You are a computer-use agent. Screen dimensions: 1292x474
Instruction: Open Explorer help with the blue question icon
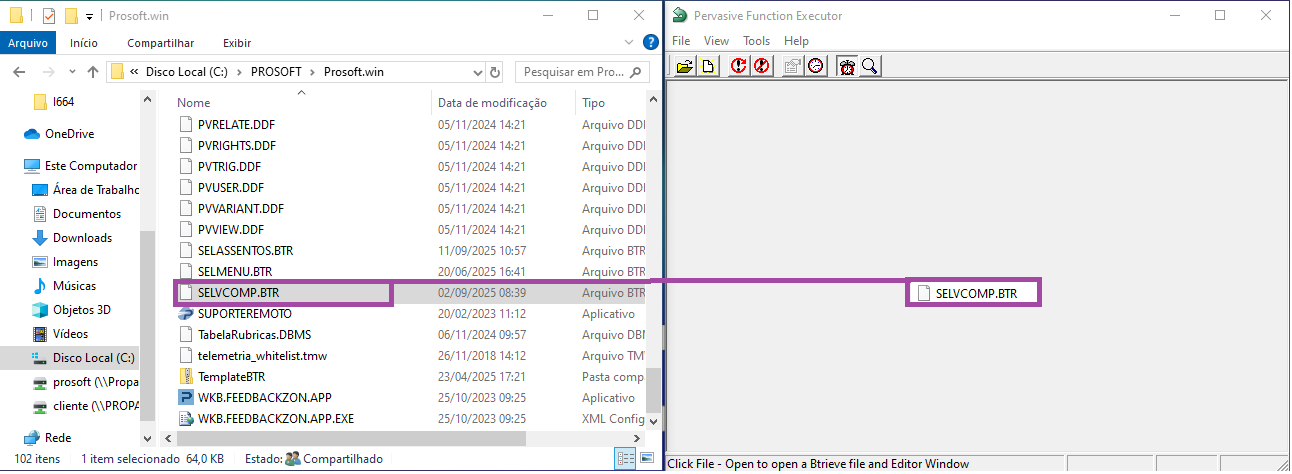(x=650, y=43)
